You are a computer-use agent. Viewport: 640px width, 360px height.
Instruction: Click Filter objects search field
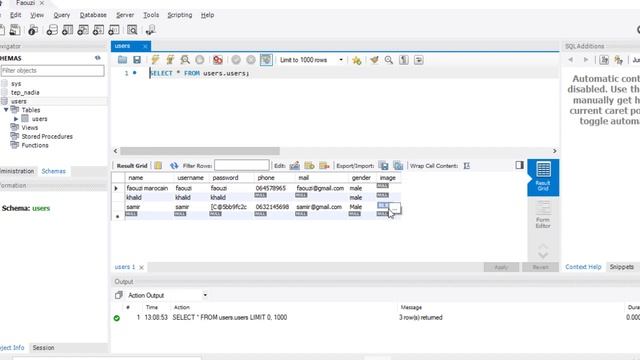pos(52,71)
